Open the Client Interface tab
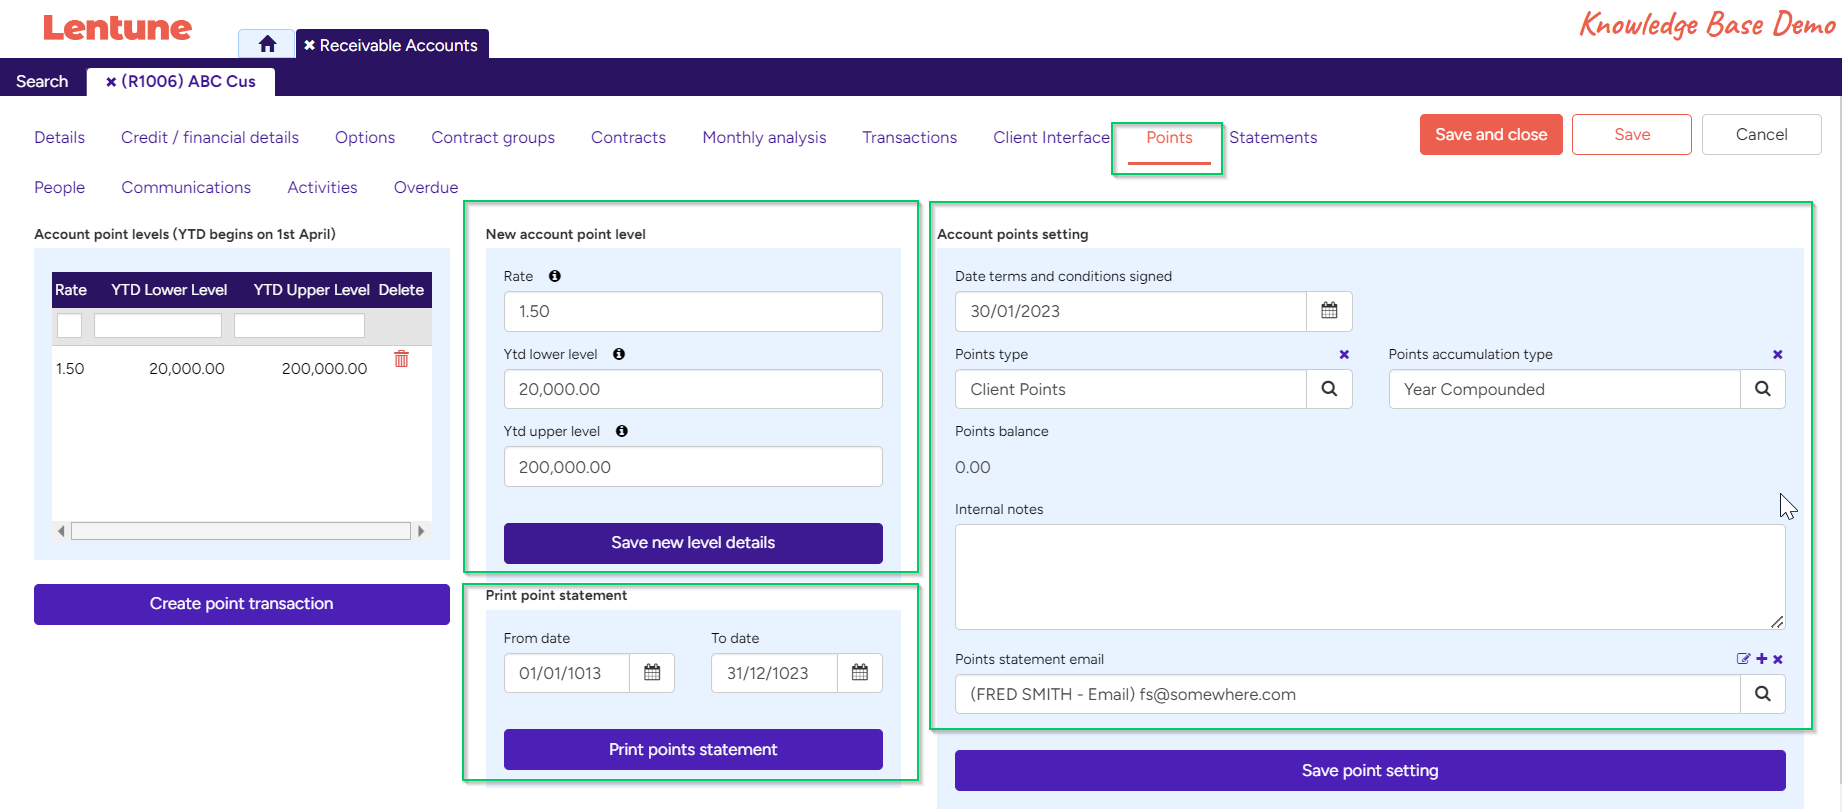The height and width of the screenshot is (812, 1842). coord(1051,138)
